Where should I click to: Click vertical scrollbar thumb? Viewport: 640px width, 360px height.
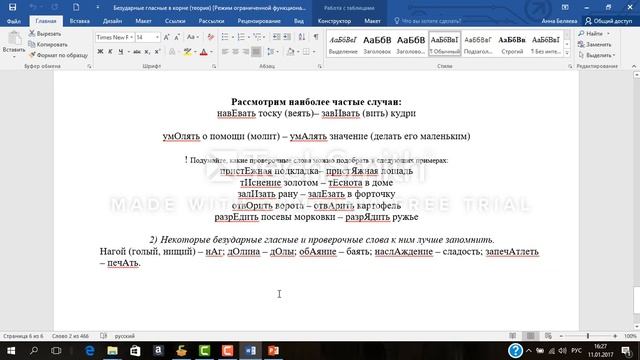coord(636,300)
